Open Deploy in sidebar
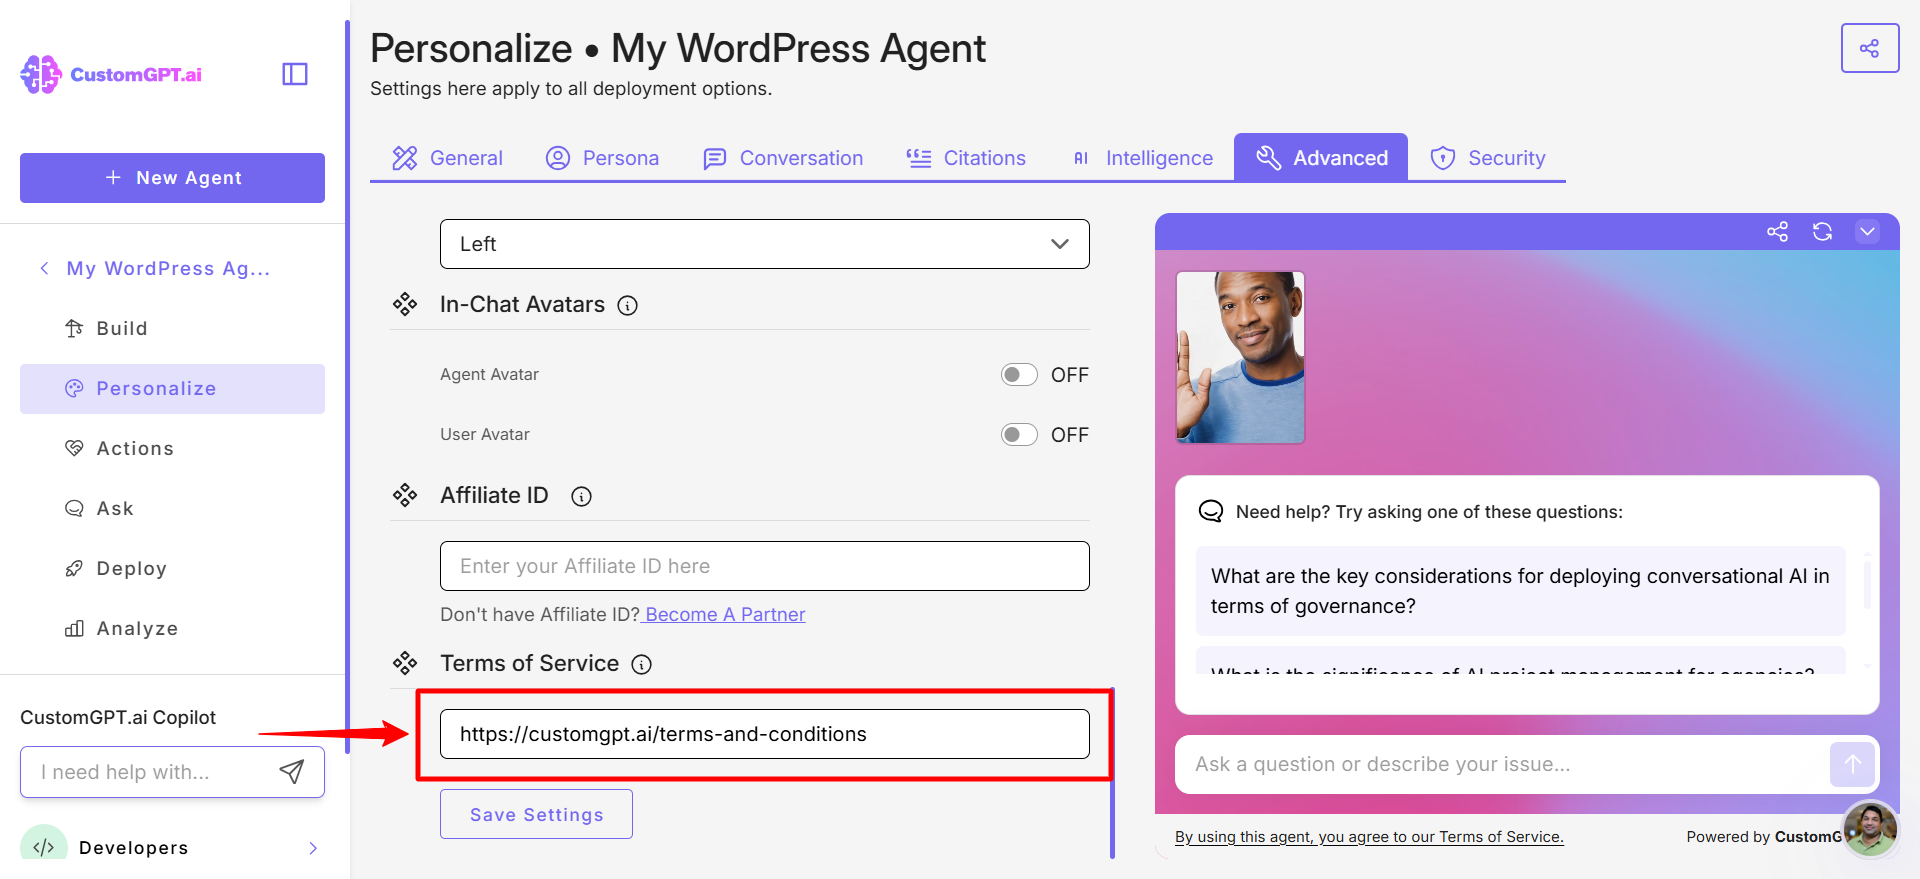 (x=172, y=568)
